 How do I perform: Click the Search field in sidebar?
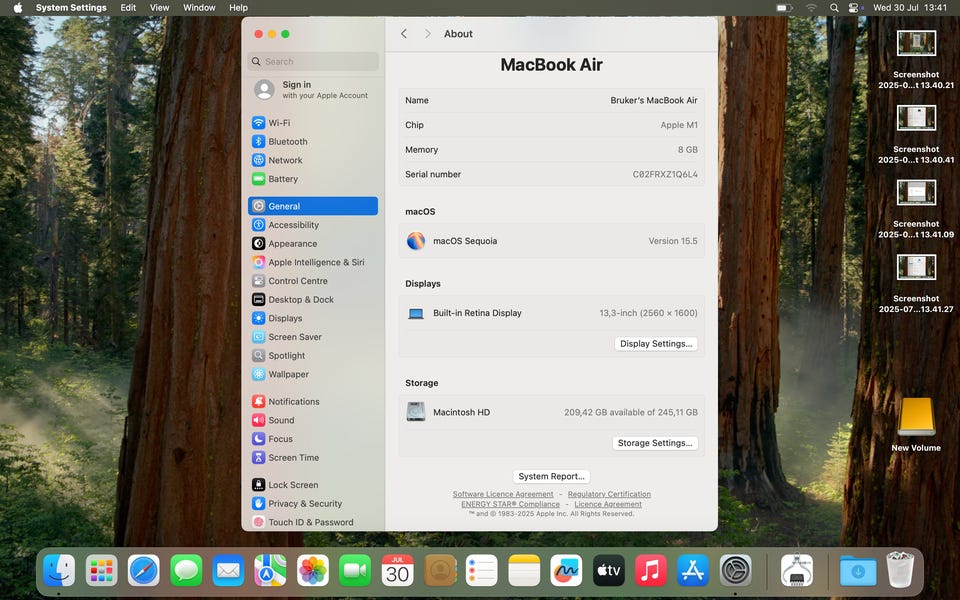tap(313, 62)
